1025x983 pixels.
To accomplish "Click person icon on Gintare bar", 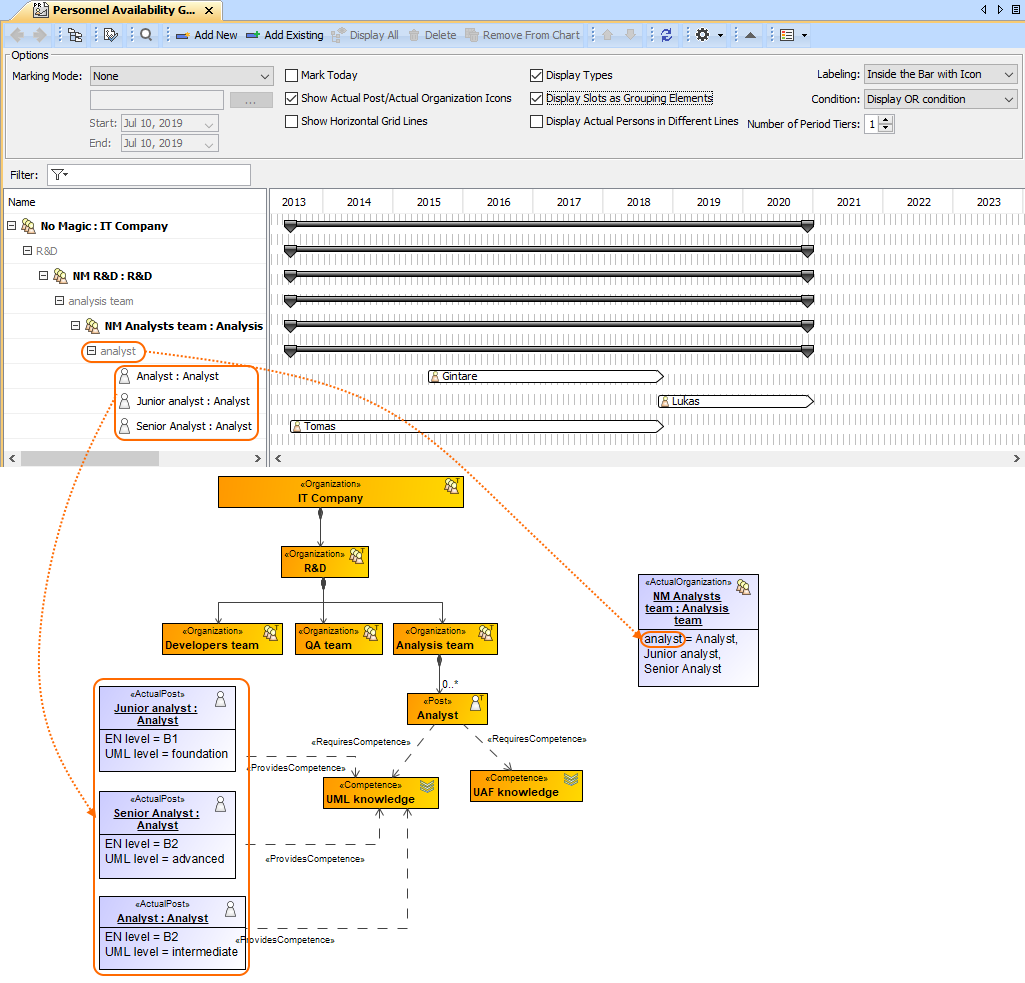I will click(435, 377).
